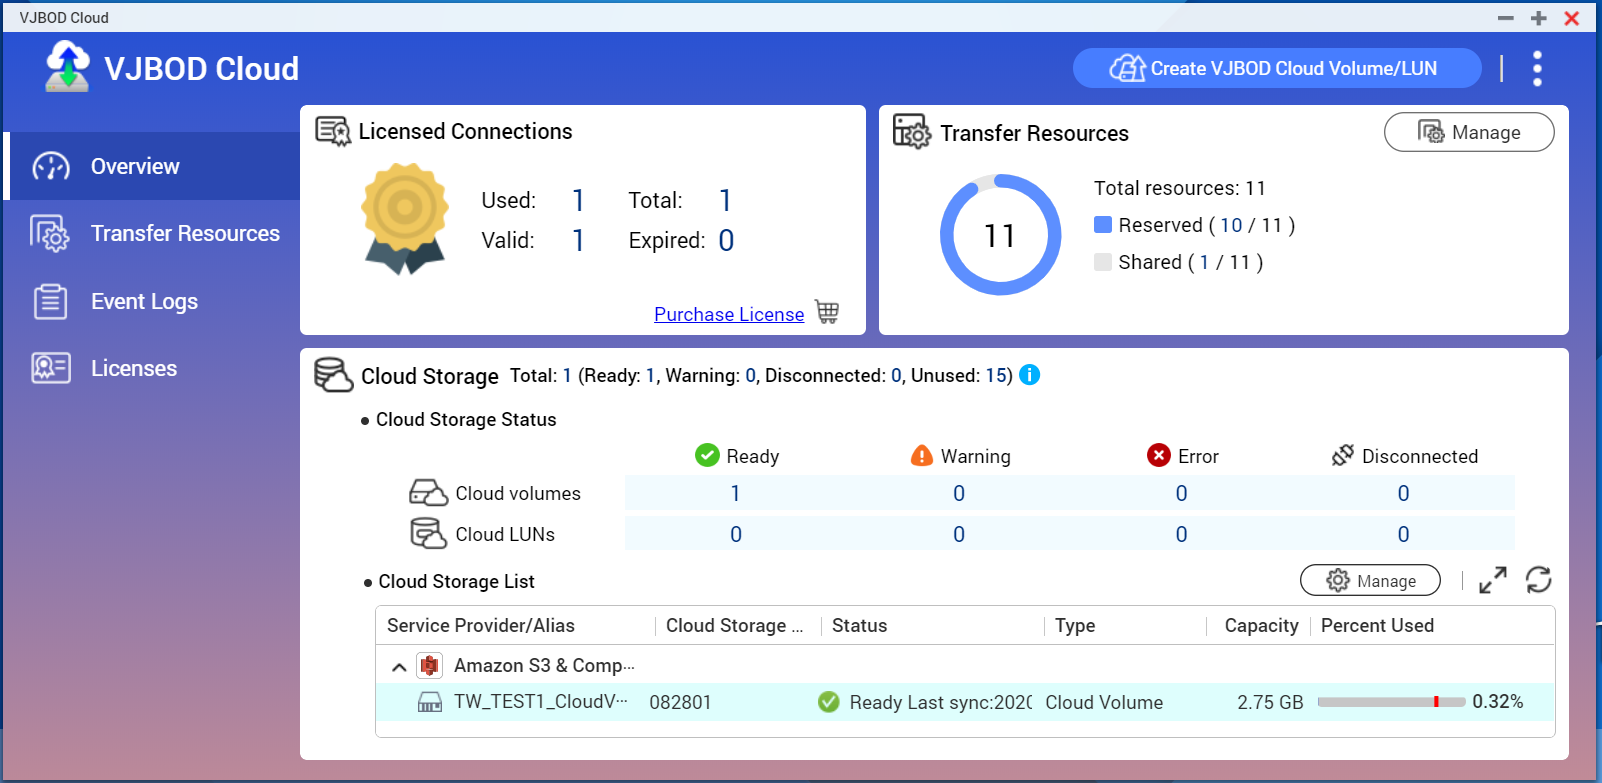1602x783 pixels.
Task: Click the Used licenses count value
Action: [x=578, y=200]
